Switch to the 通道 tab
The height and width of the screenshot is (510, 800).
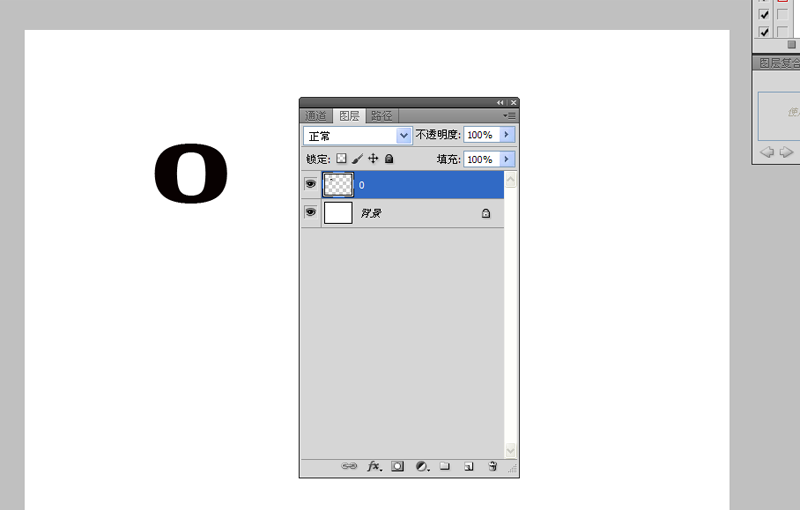(316, 116)
